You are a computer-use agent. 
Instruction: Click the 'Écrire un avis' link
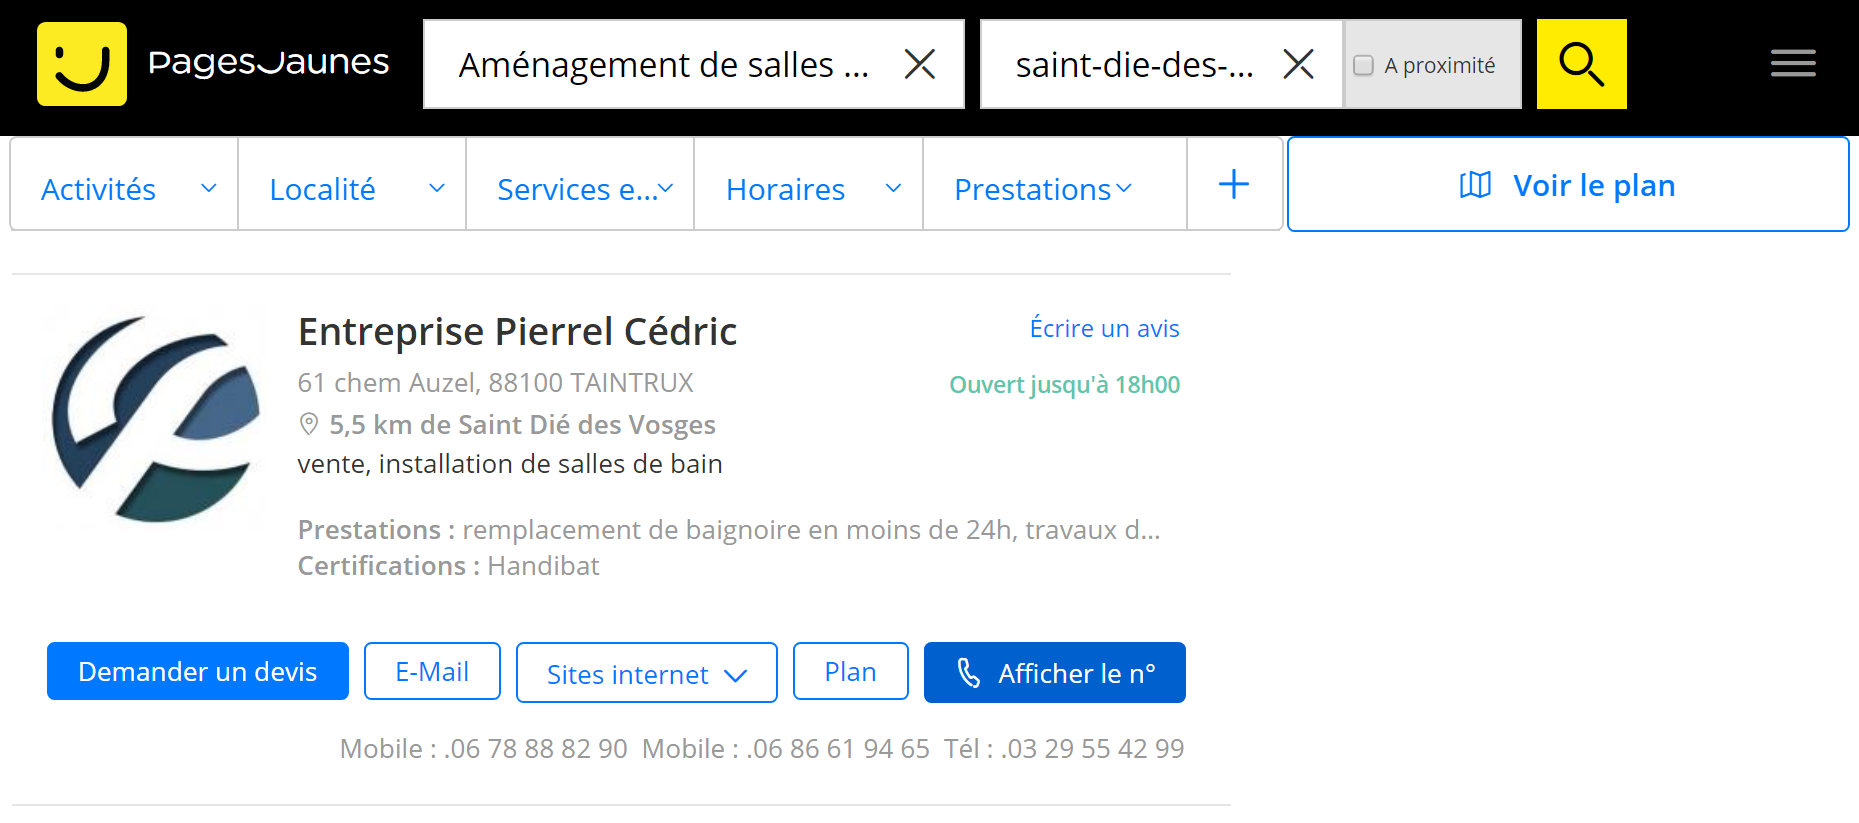(1104, 329)
